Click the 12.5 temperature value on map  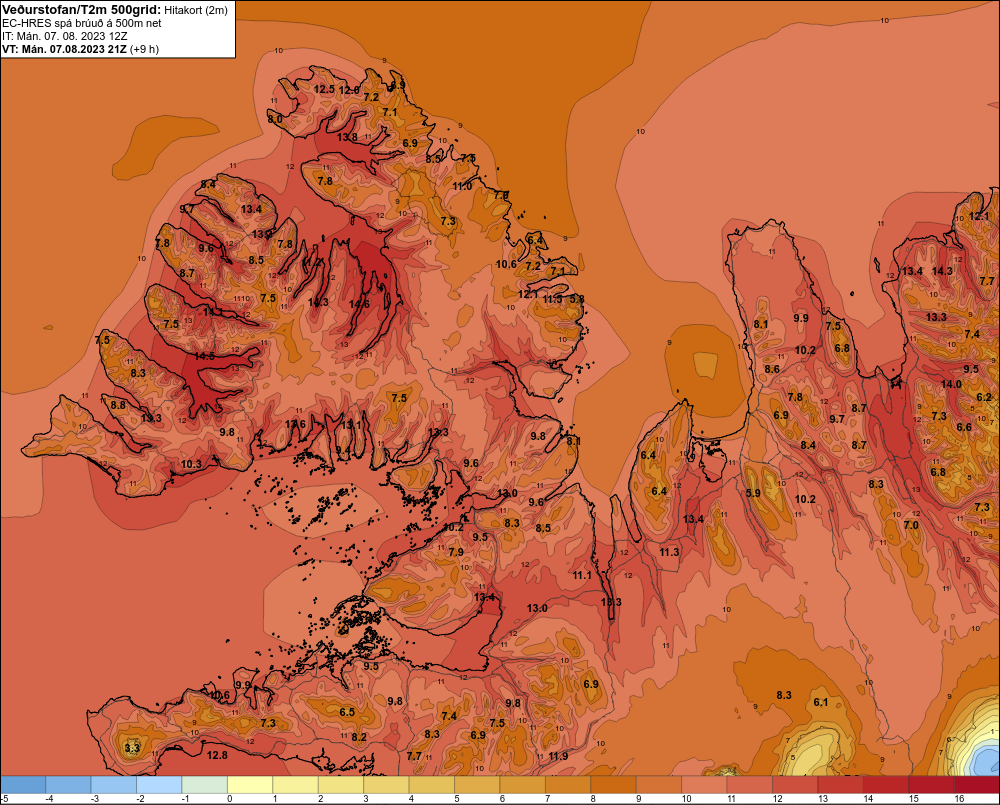point(324,89)
